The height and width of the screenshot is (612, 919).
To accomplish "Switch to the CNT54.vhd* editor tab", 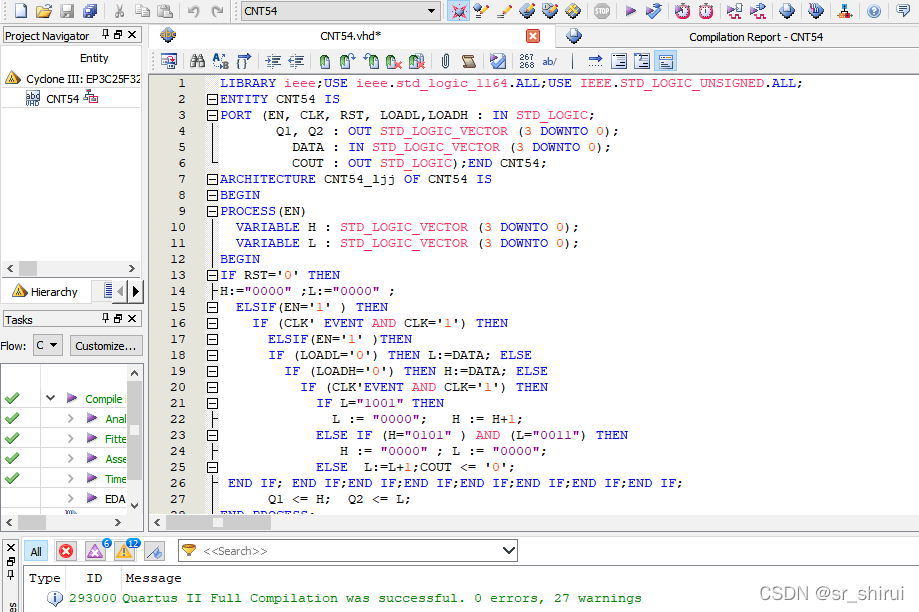I will tap(350, 36).
